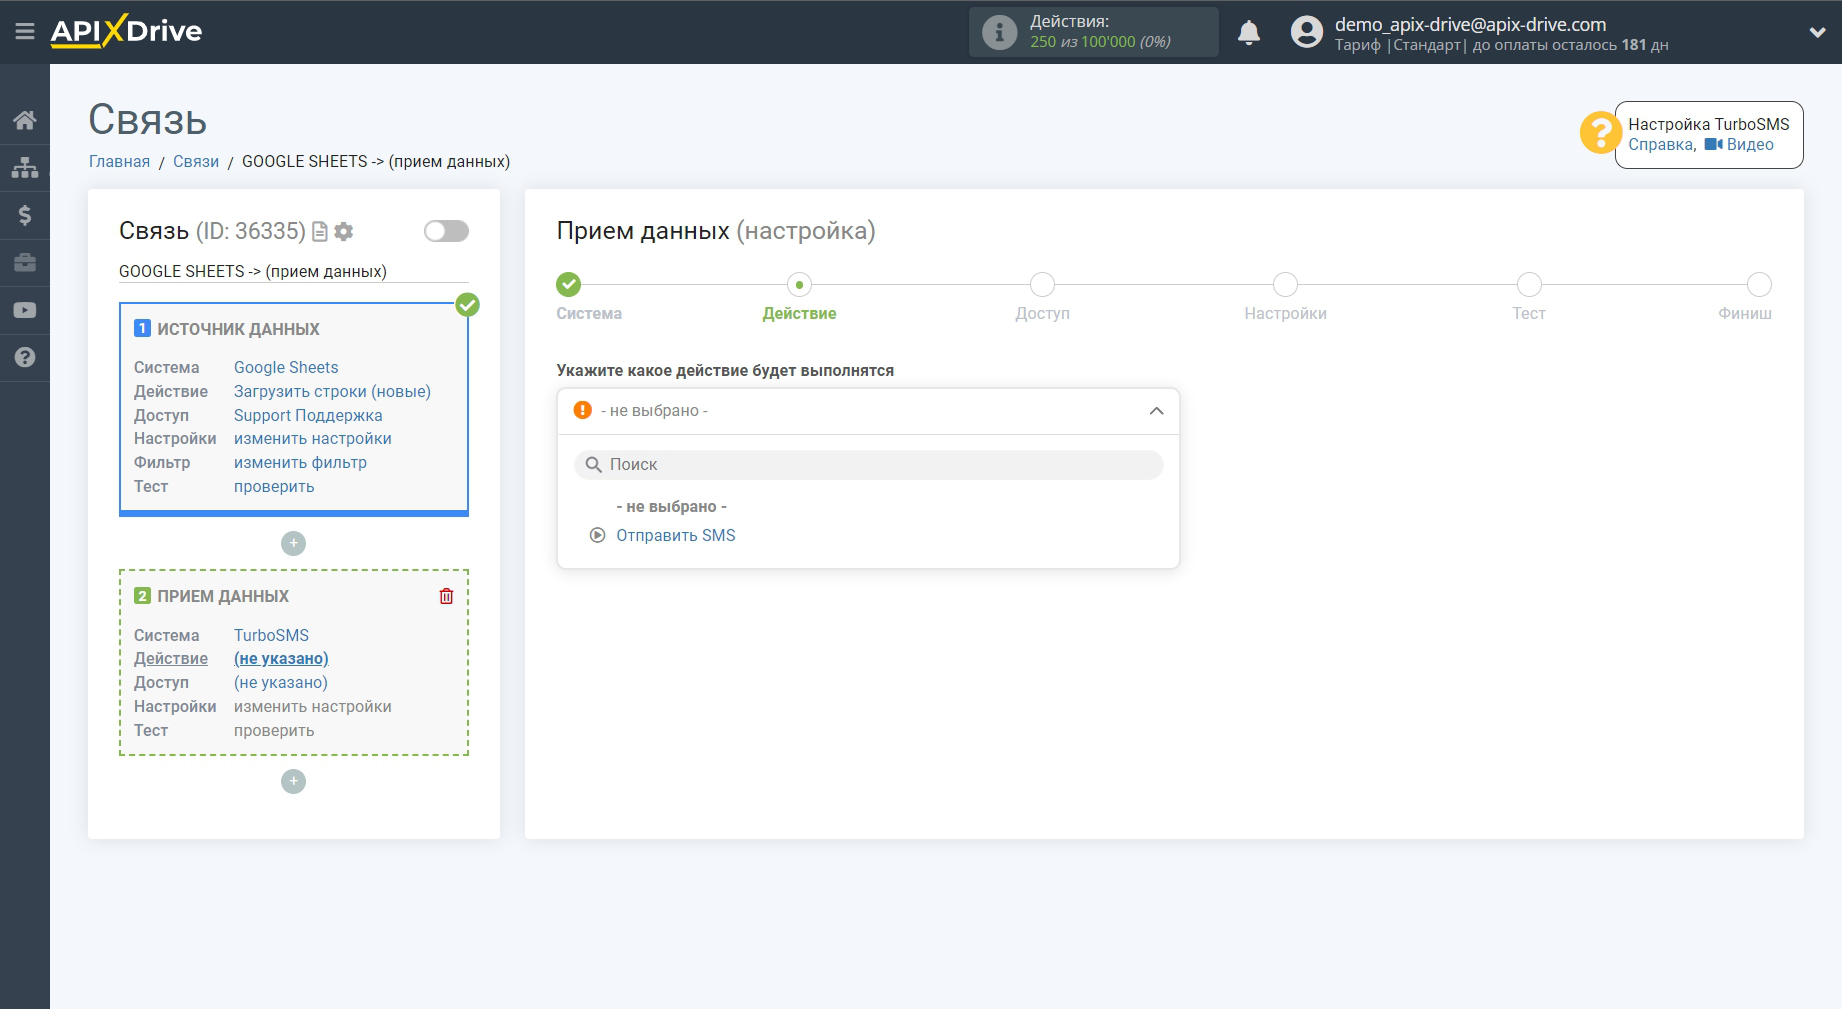This screenshot has height=1009, width=1842.
Task: Click the Google Sheets system link
Action: coord(286,368)
